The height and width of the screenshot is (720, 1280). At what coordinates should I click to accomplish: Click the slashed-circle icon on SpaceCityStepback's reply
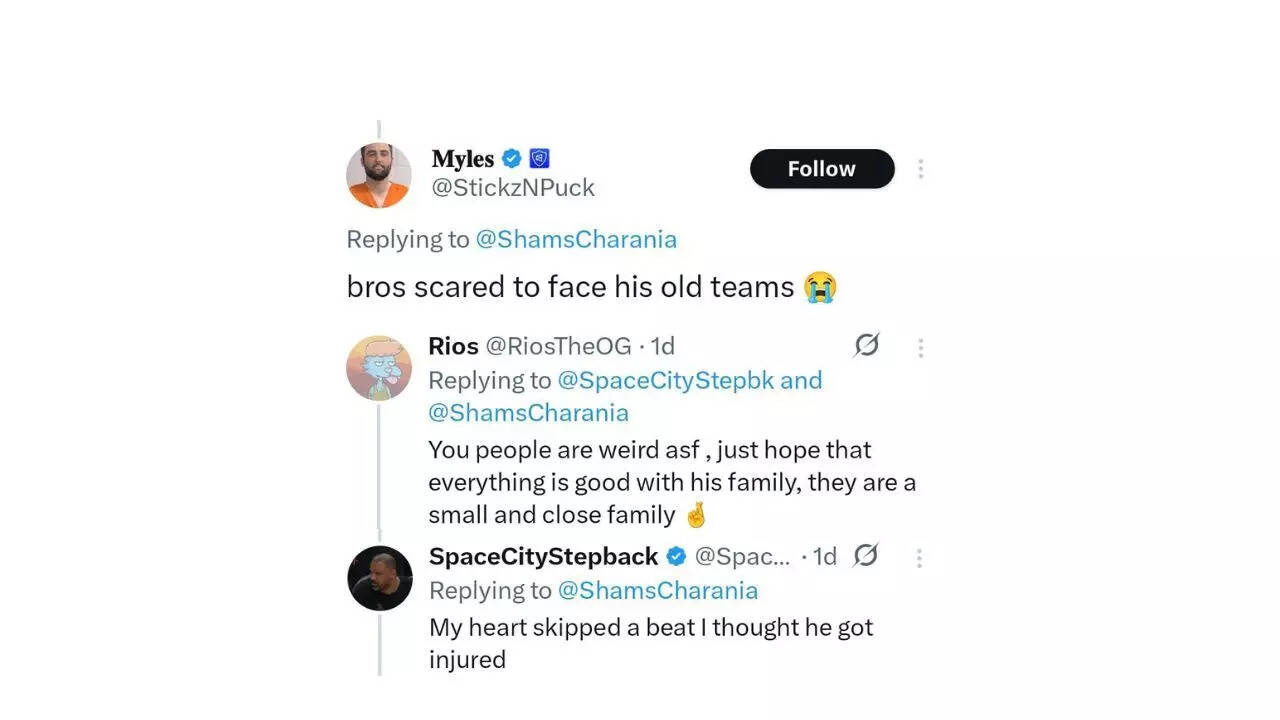[866, 556]
